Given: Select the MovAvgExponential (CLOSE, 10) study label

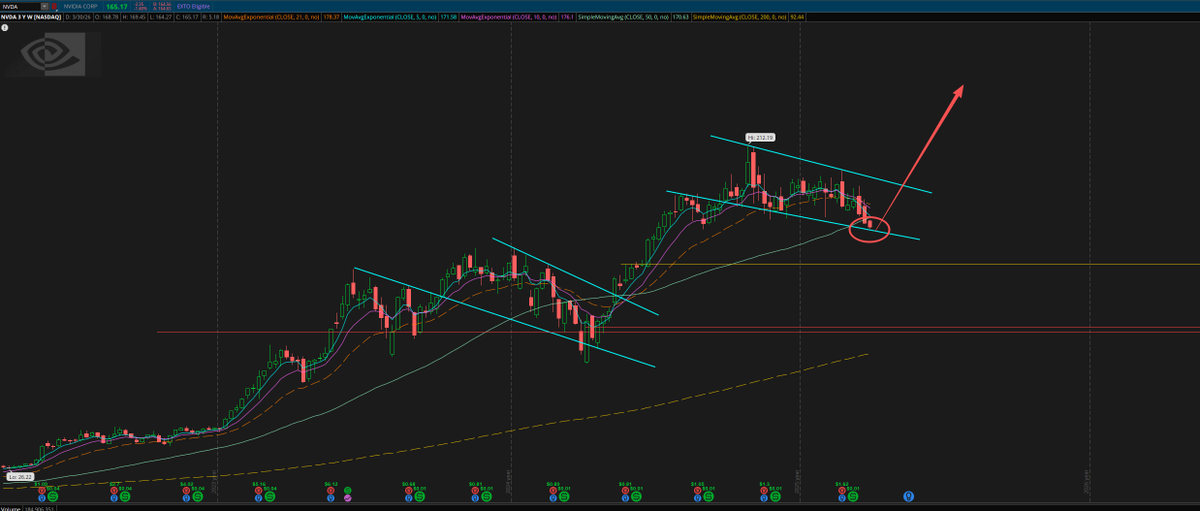Looking at the screenshot, I should coord(507,17).
